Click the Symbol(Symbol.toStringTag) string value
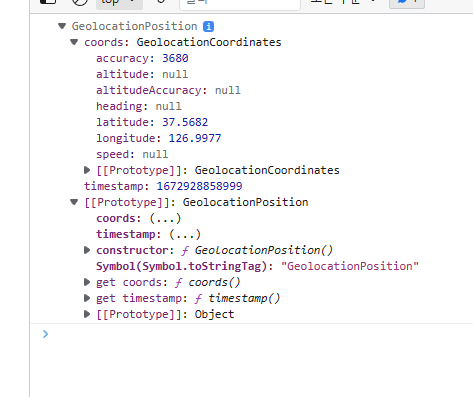473x397 pixels. coord(350,266)
